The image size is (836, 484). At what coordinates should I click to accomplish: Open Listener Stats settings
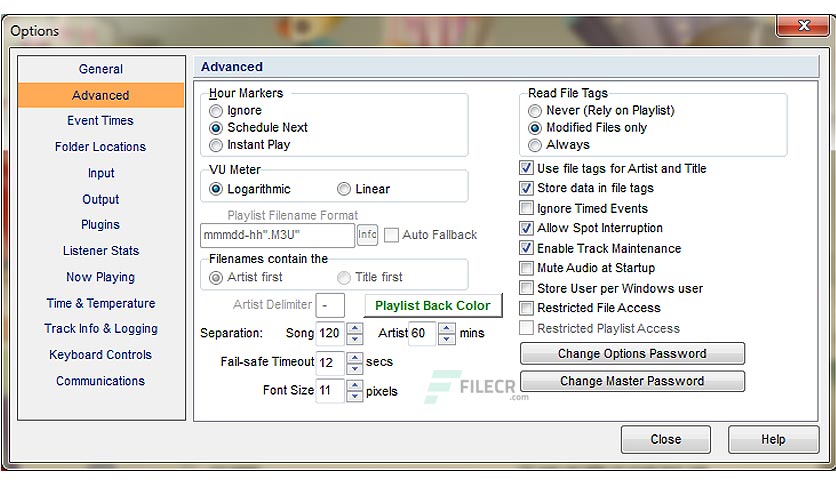click(101, 251)
